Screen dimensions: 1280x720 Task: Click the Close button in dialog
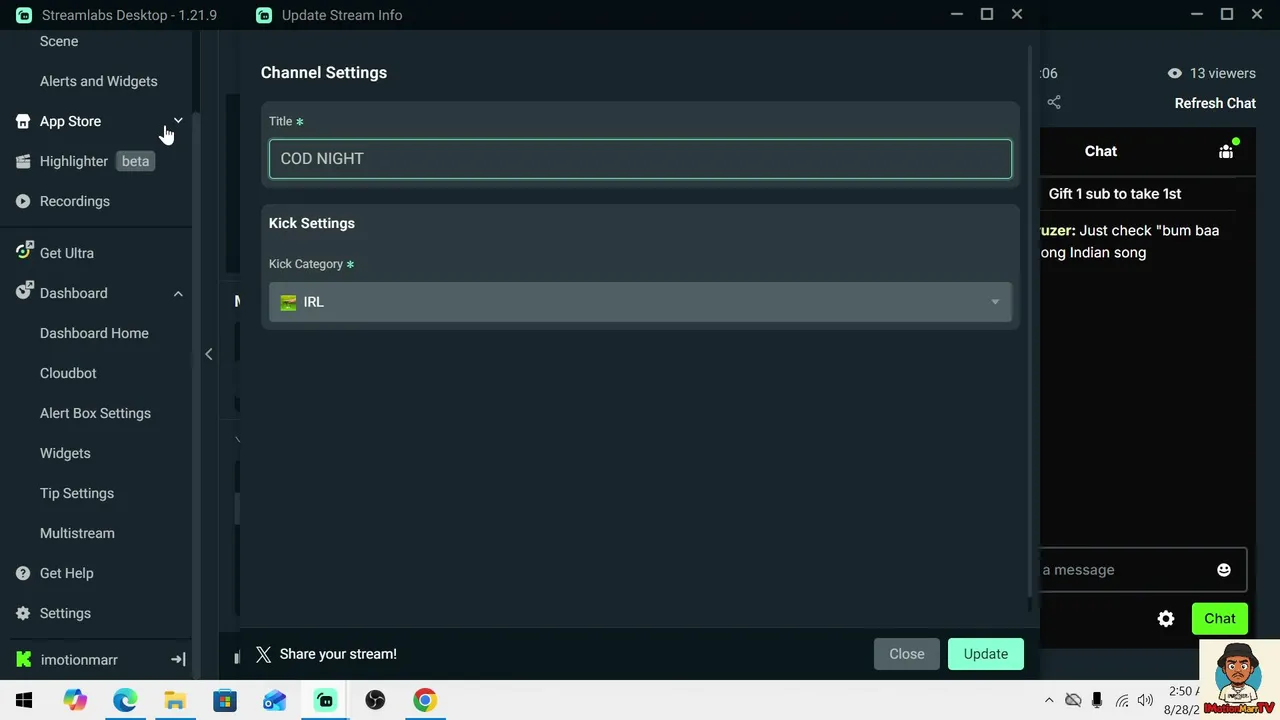907,654
